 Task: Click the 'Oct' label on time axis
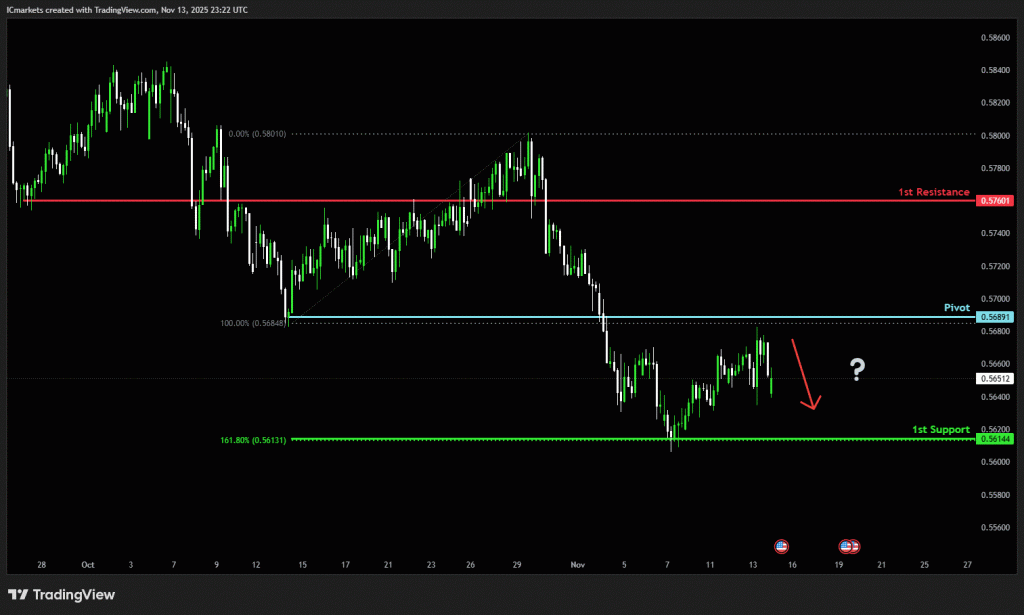(x=86, y=565)
